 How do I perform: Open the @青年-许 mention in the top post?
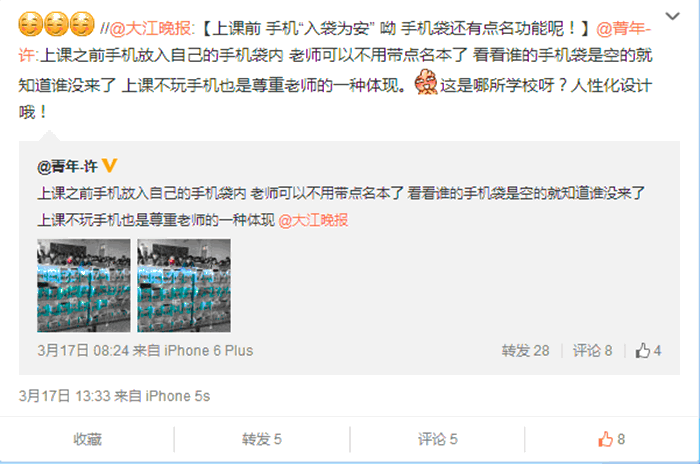click(x=624, y=29)
